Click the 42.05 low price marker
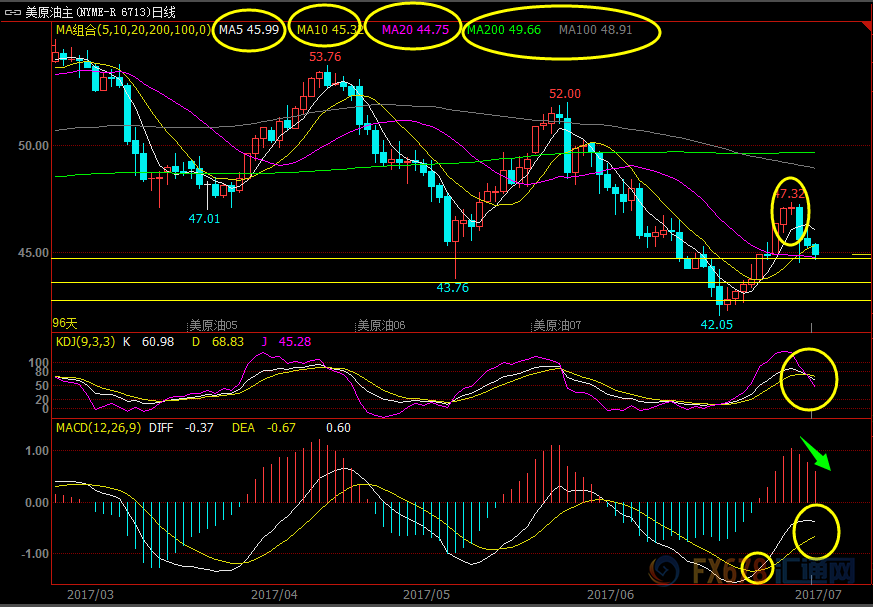 click(x=716, y=324)
